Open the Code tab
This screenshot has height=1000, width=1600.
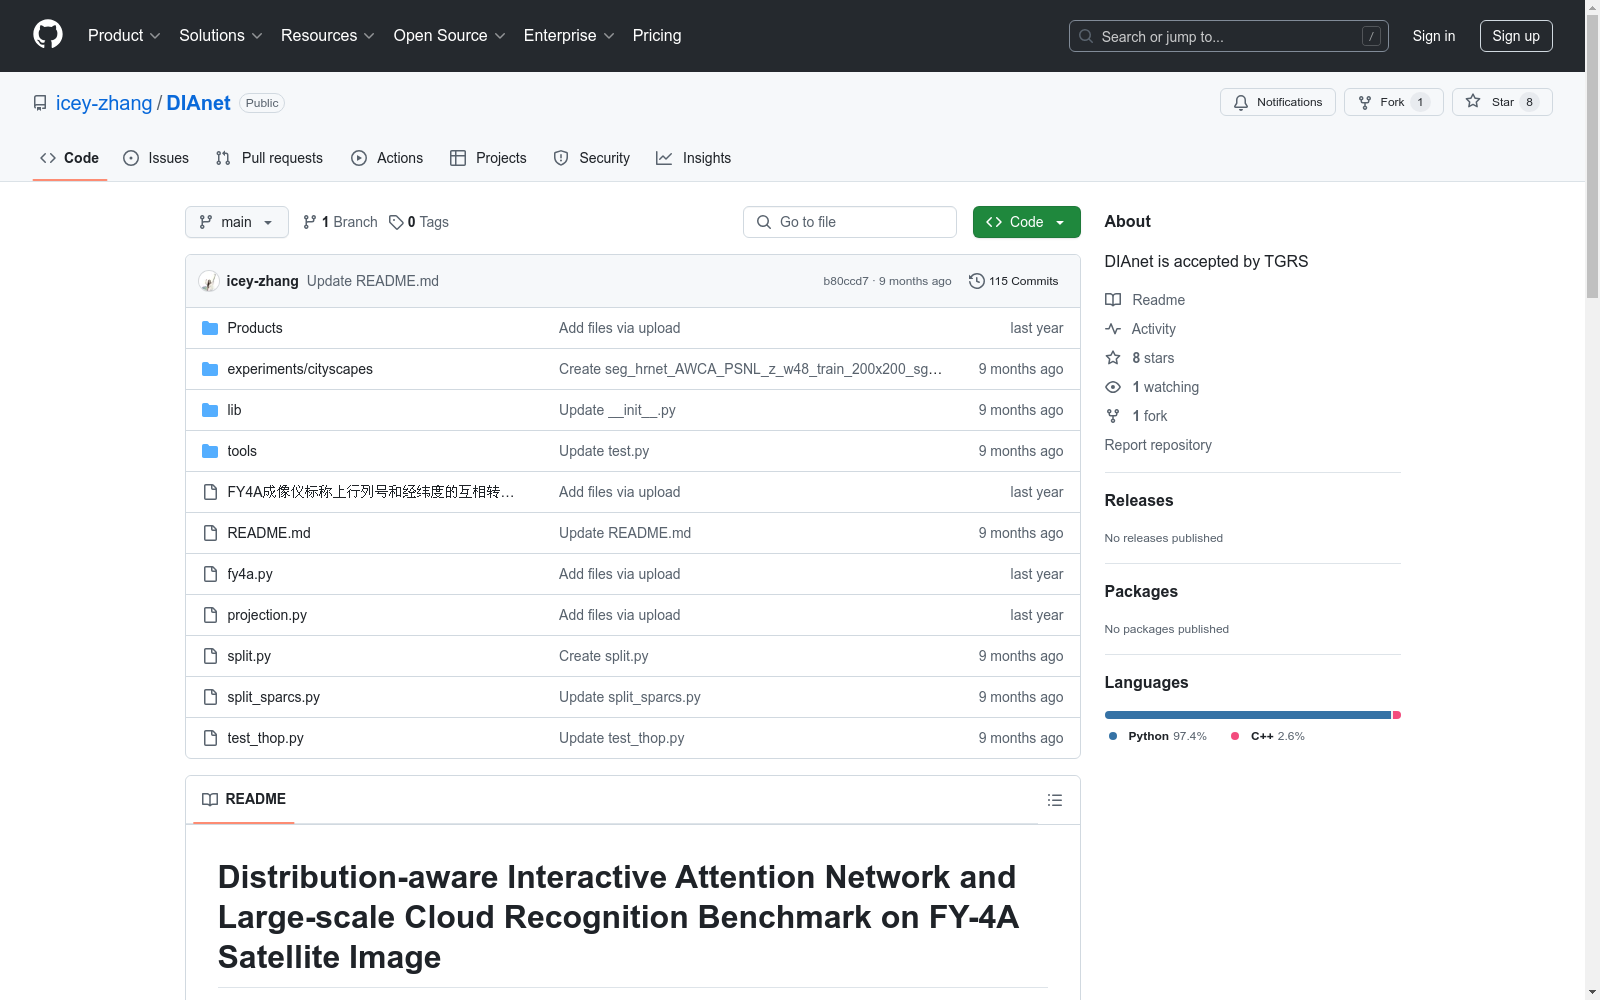pyautogui.click(x=70, y=158)
